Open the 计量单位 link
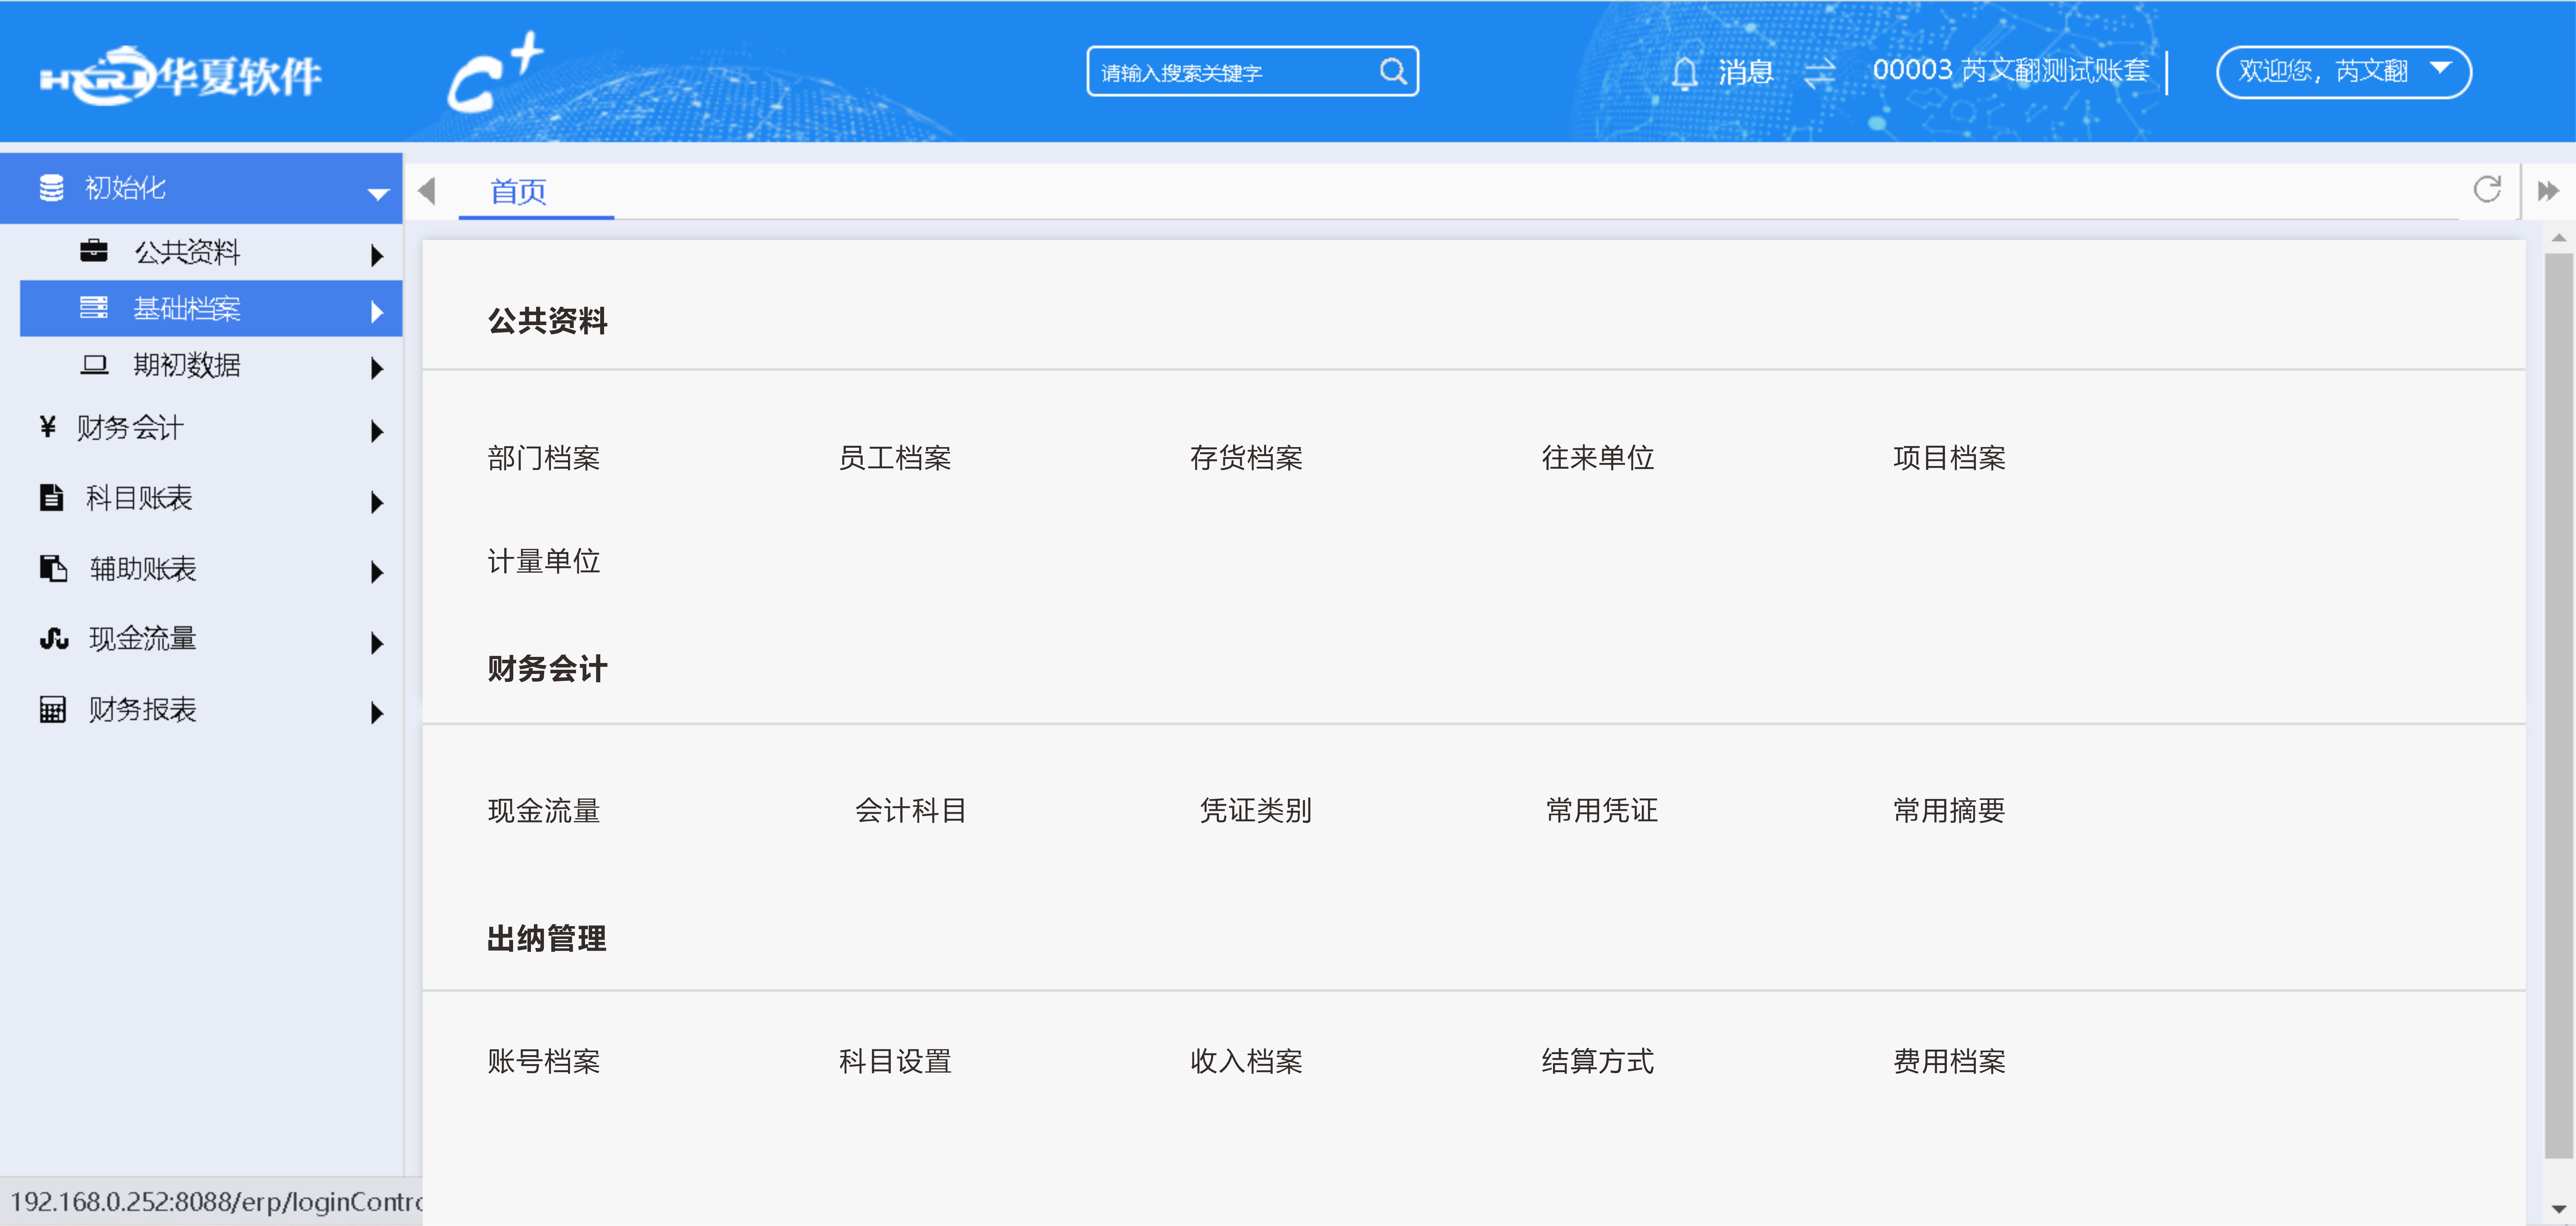The width and height of the screenshot is (2576, 1226). [544, 561]
